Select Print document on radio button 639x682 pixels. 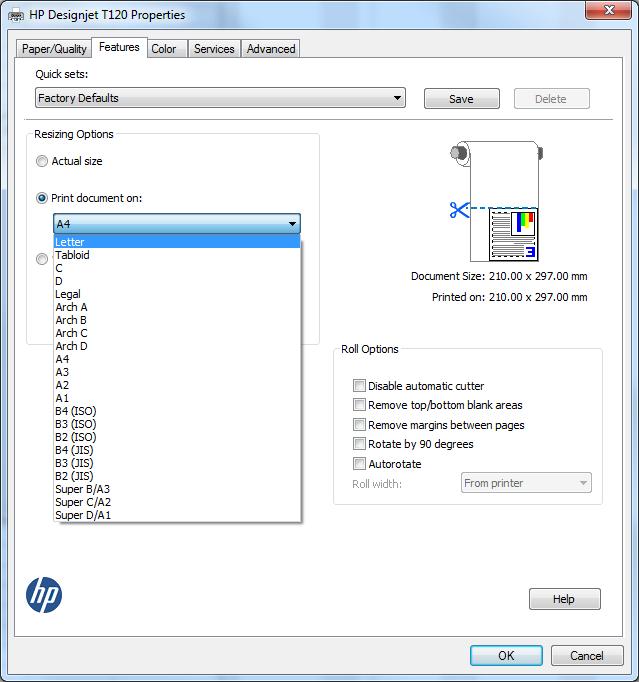pyautogui.click(x=42, y=198)
